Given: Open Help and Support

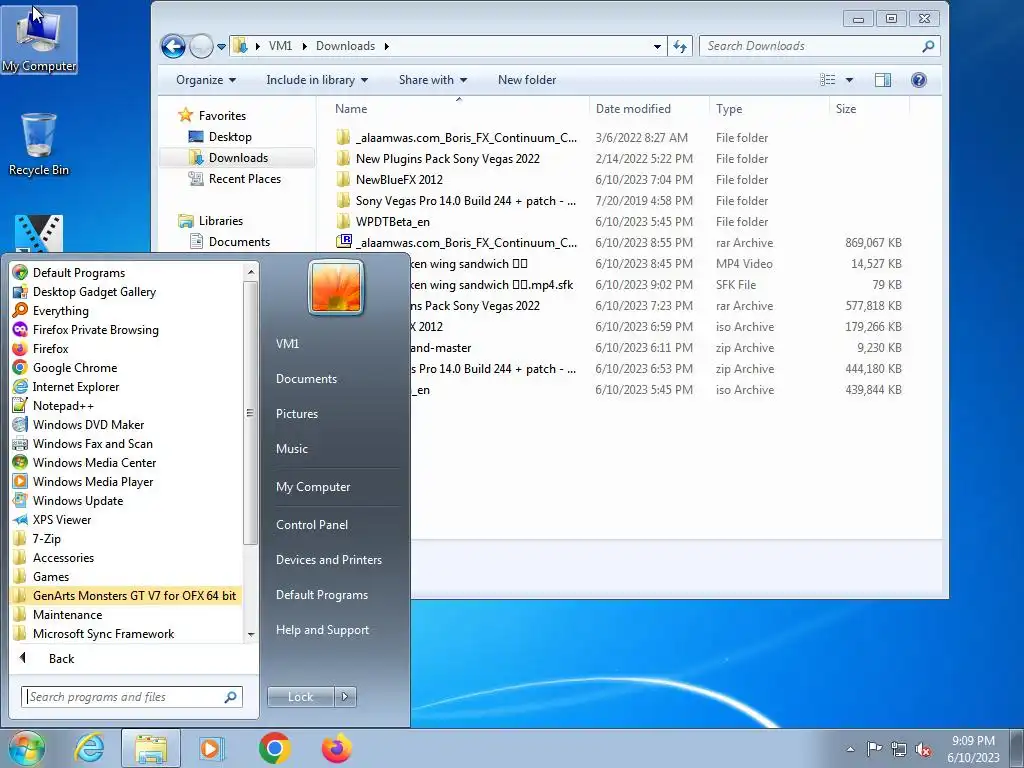Looking at the screenshot, I should [x=322, y=630].
